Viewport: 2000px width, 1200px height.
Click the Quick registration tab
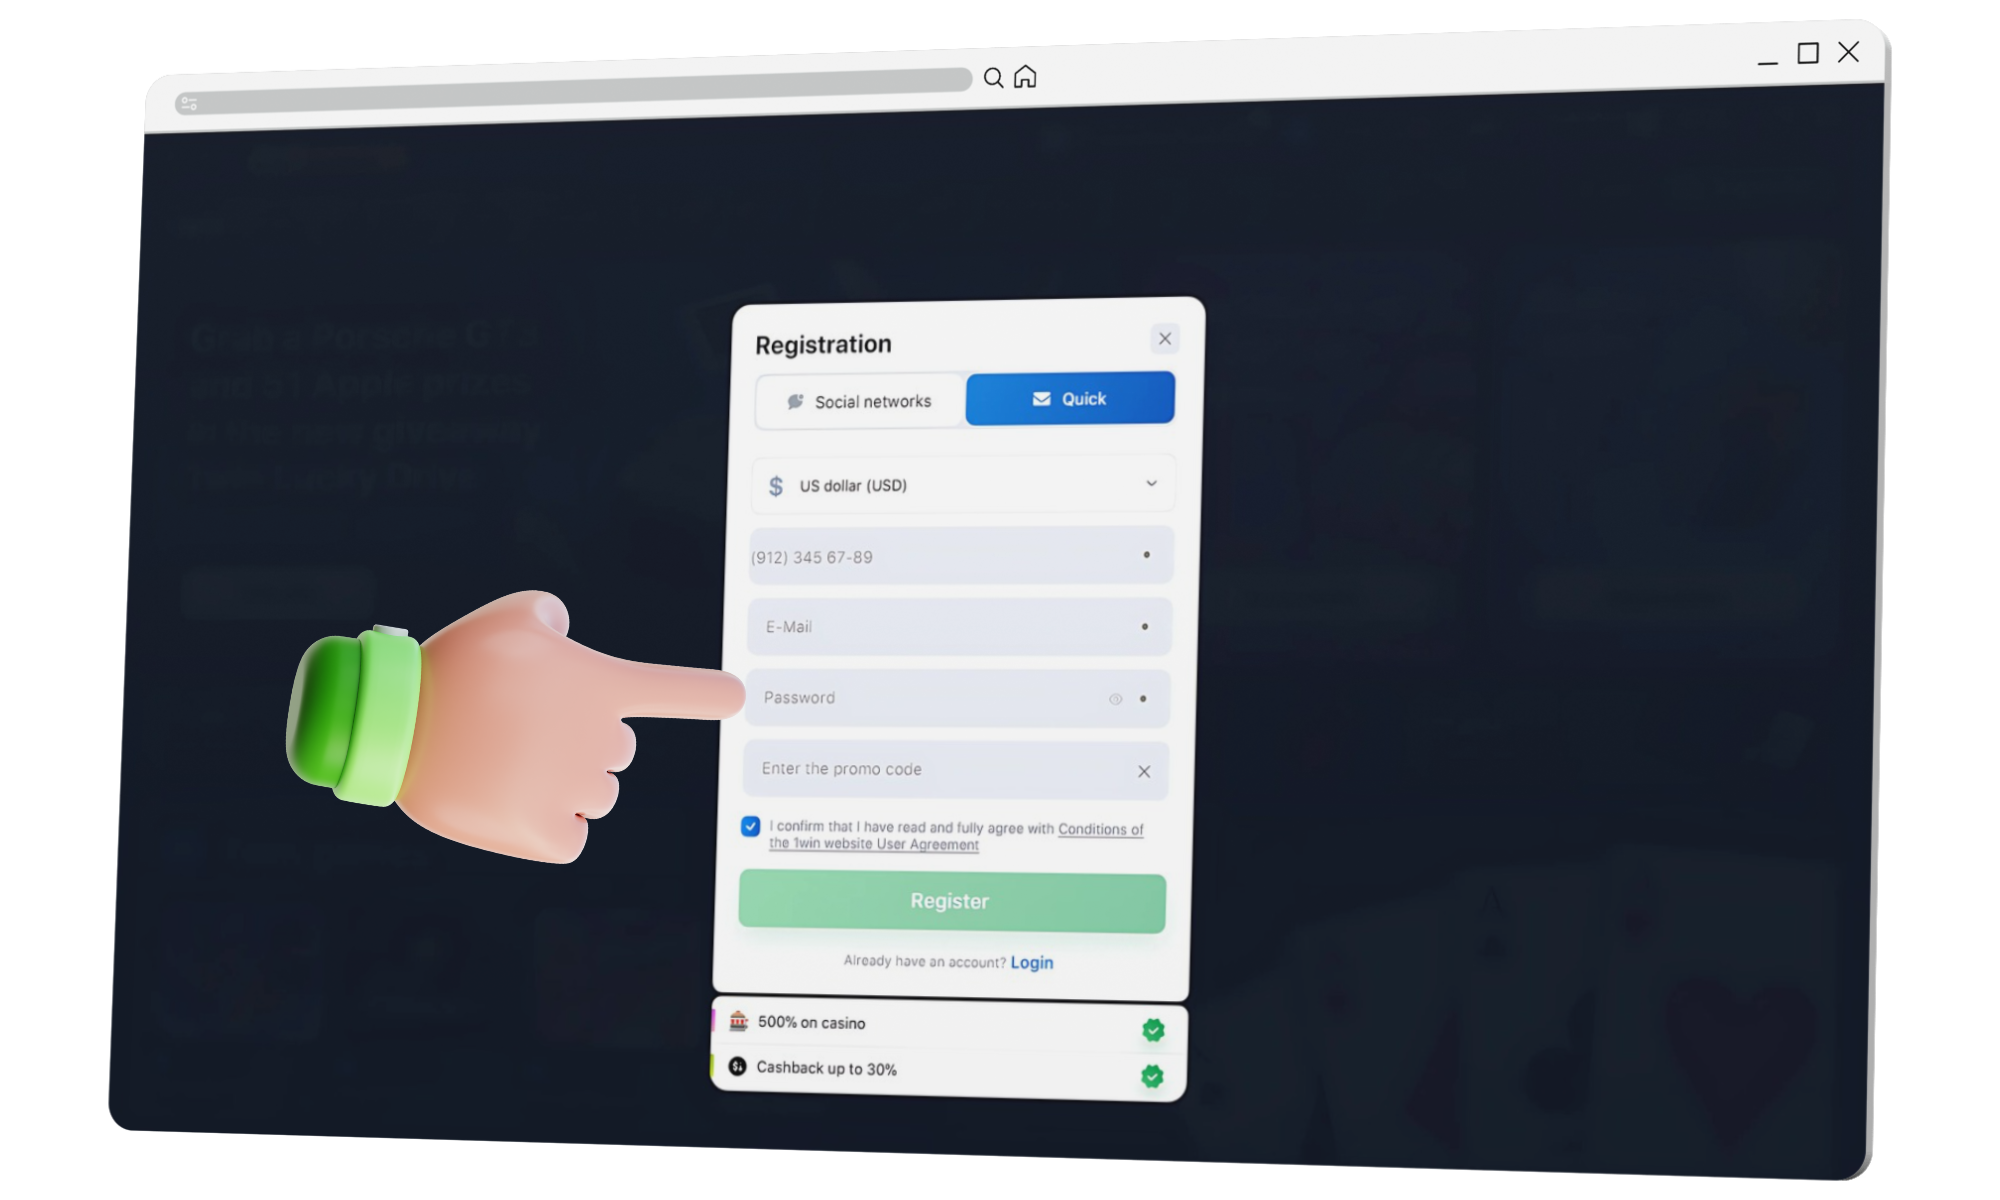(1070, 401)
